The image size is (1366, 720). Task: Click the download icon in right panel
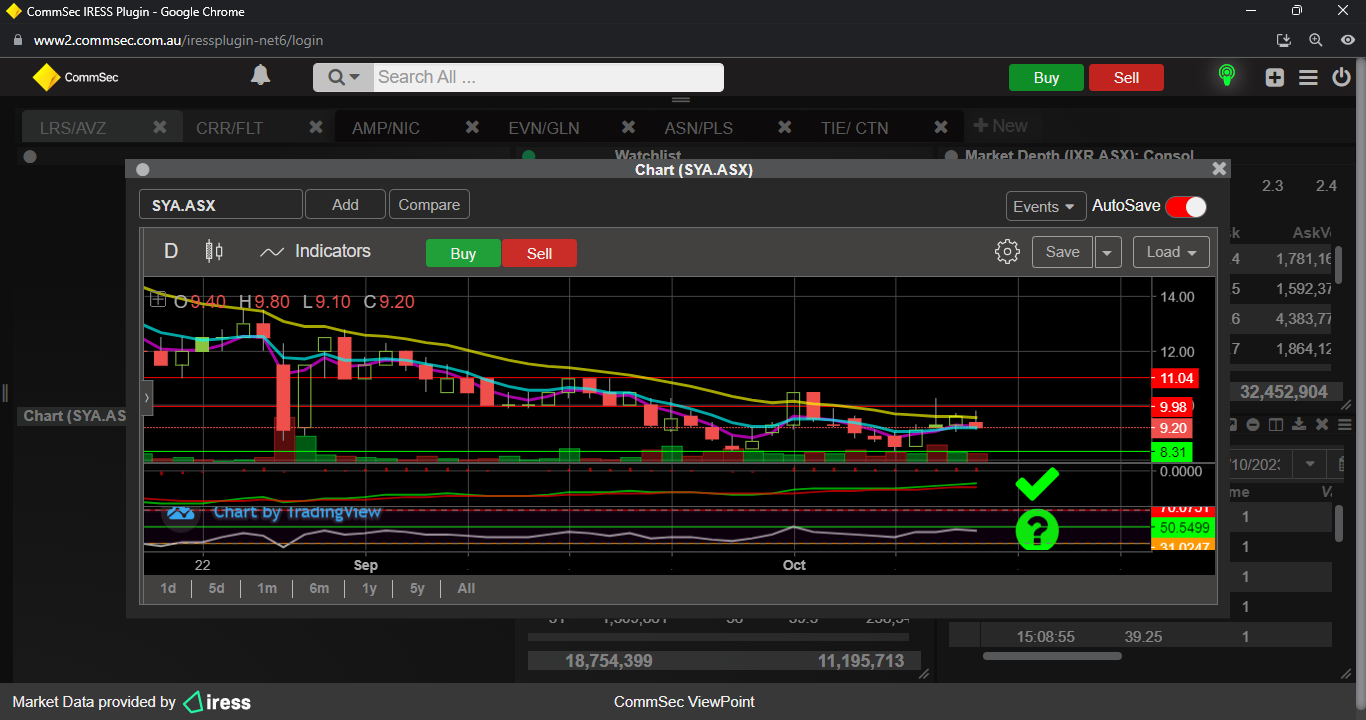[x=1299, y=424]
